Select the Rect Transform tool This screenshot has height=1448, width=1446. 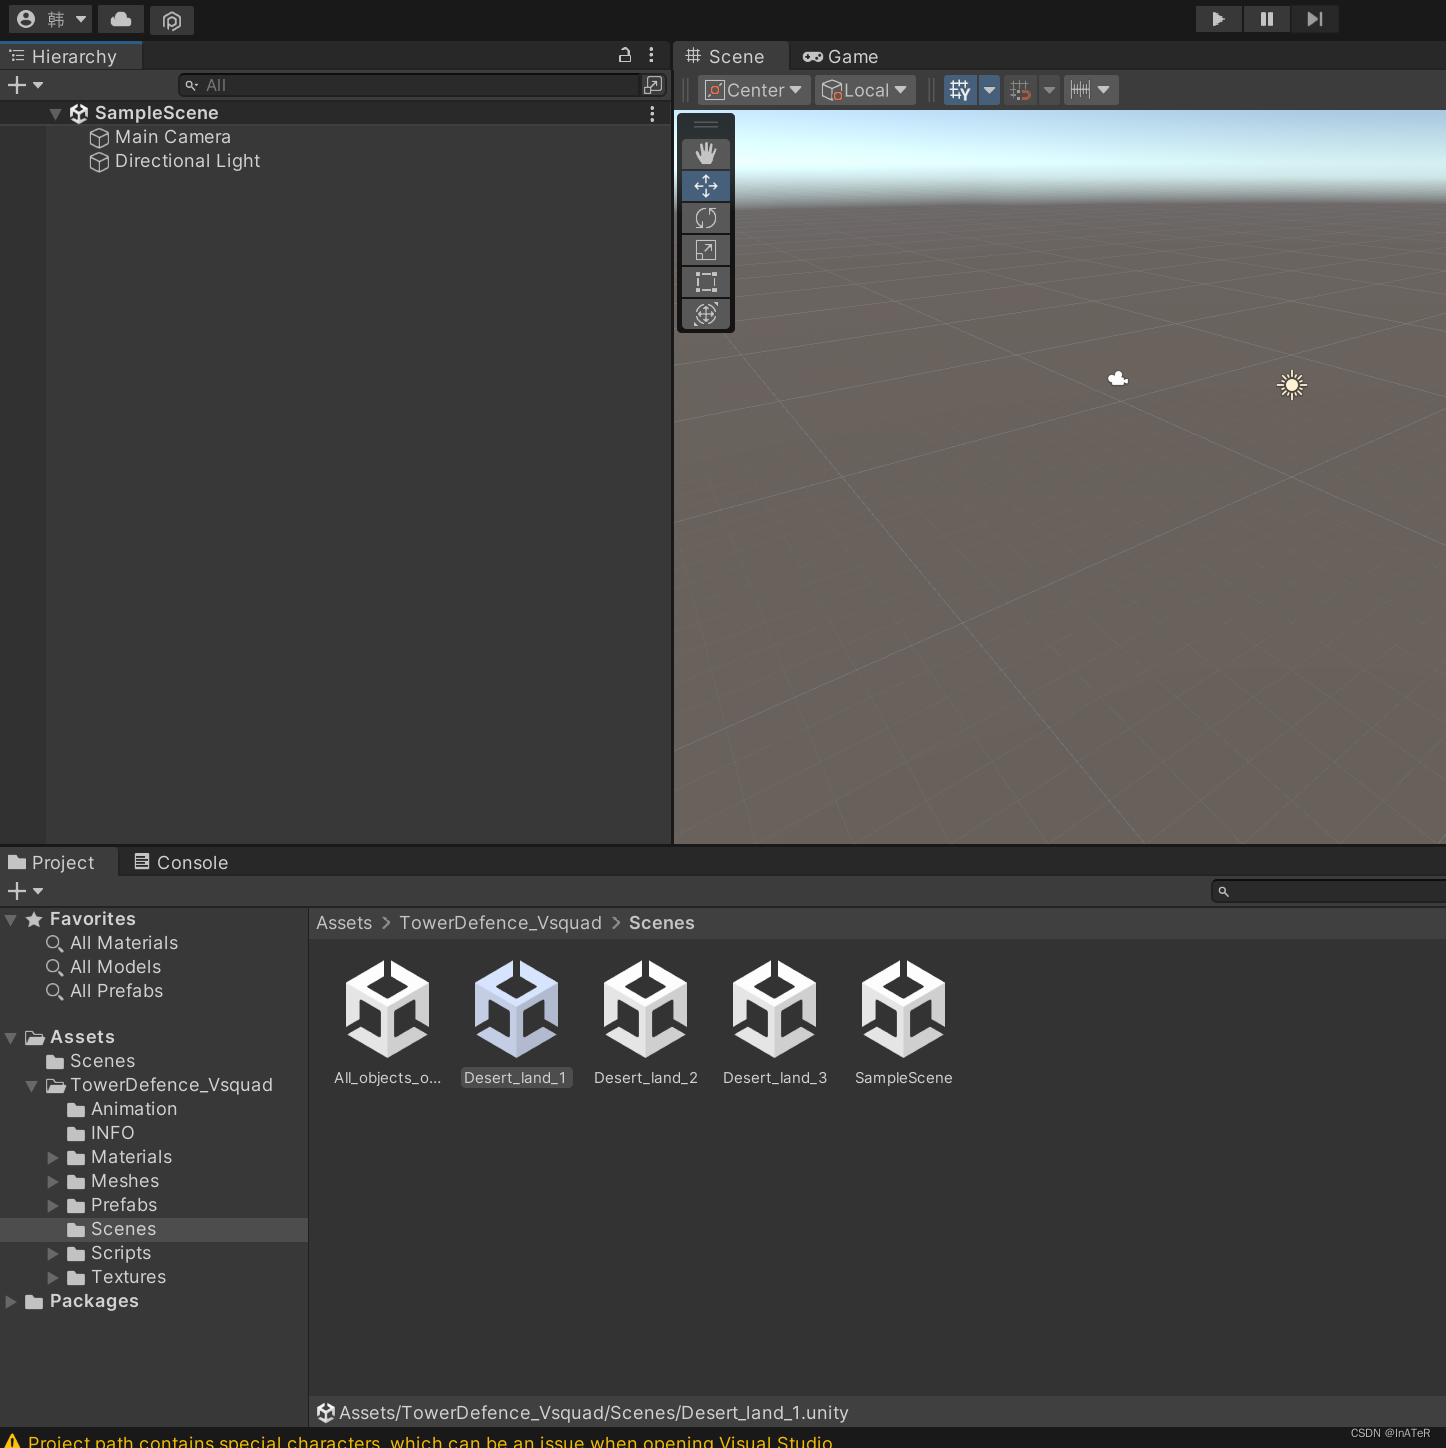pyautogui.click(x=706, y=282)
